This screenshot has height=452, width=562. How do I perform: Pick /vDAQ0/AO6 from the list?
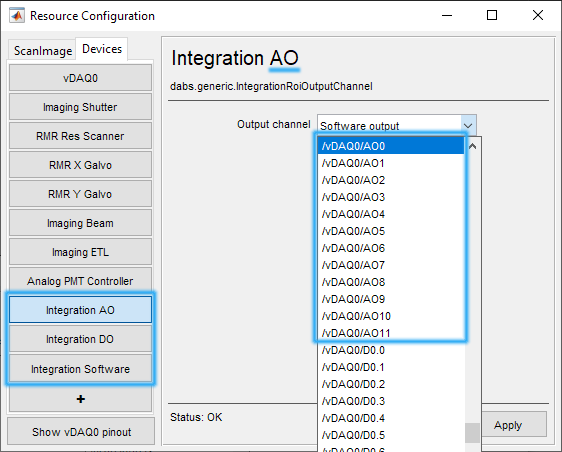[391, 248]
